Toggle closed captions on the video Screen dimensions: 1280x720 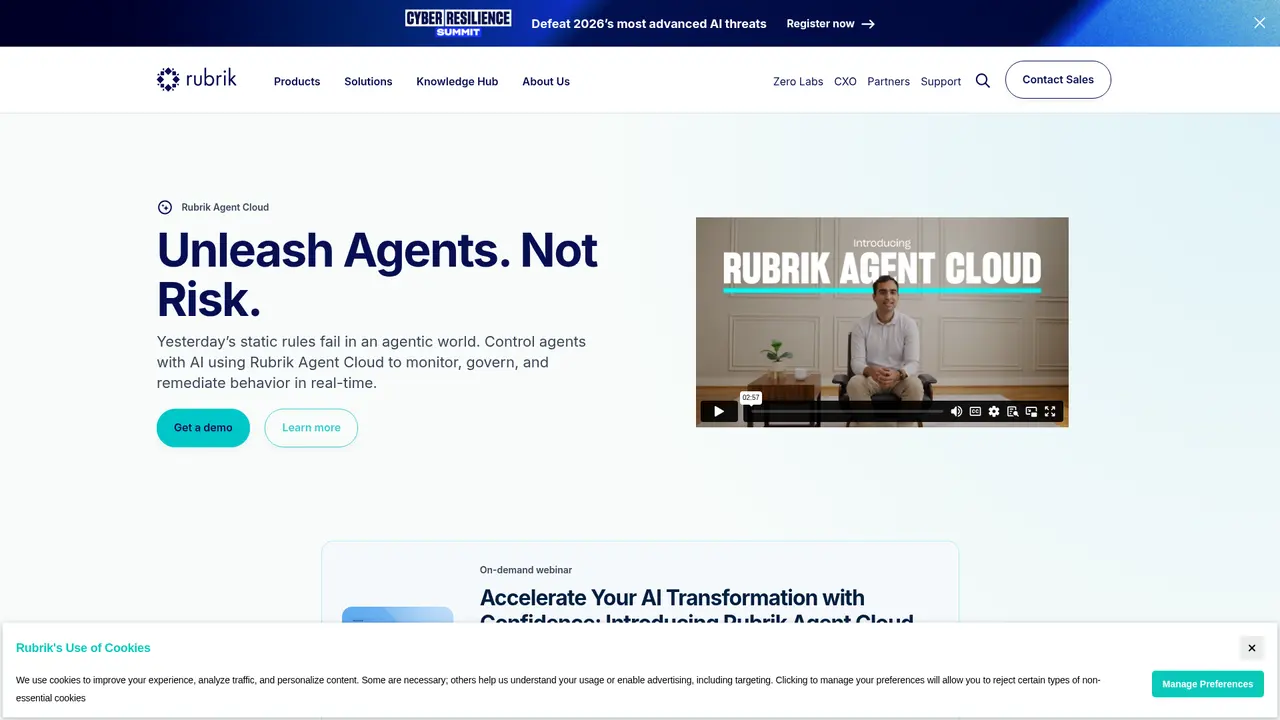tap(975, 411)
